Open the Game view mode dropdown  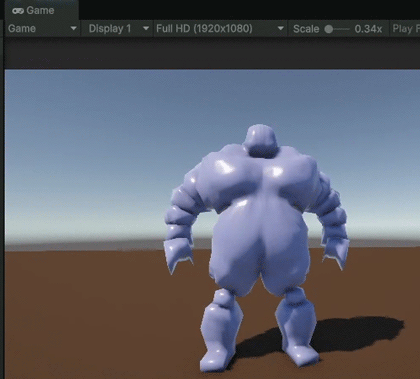(42, 29)
